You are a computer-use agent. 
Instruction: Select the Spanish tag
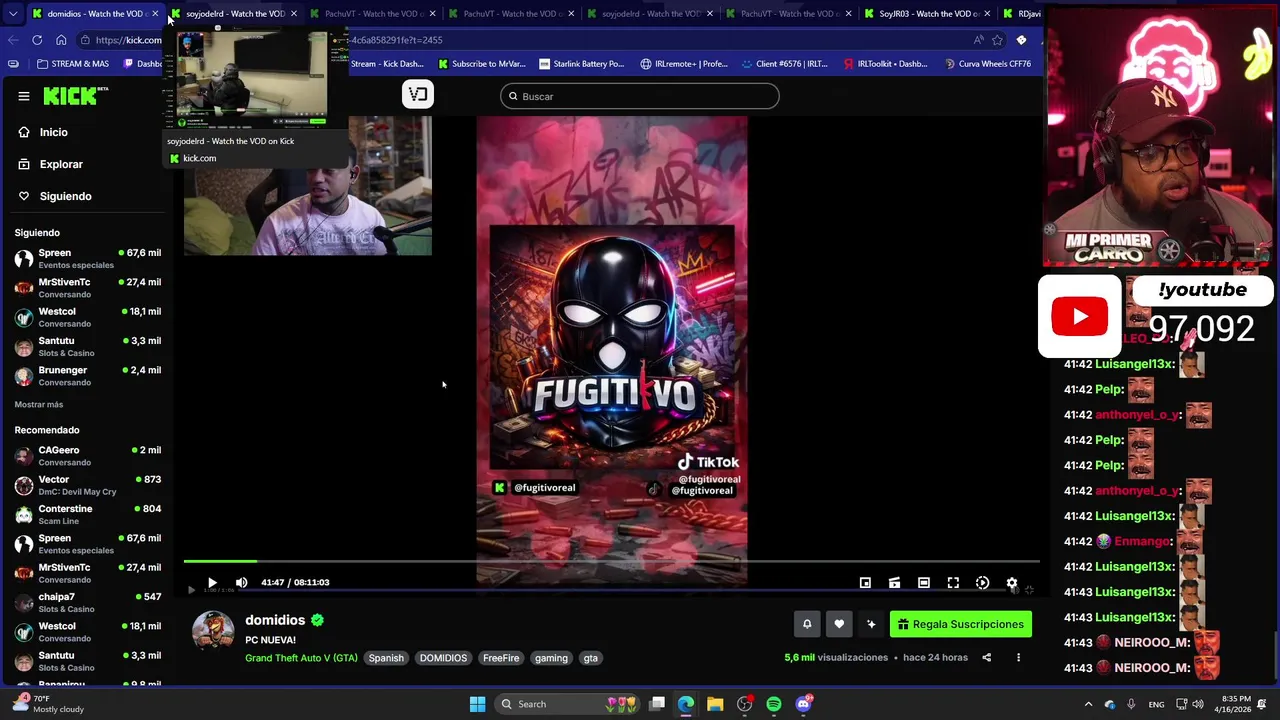(386, 658)
